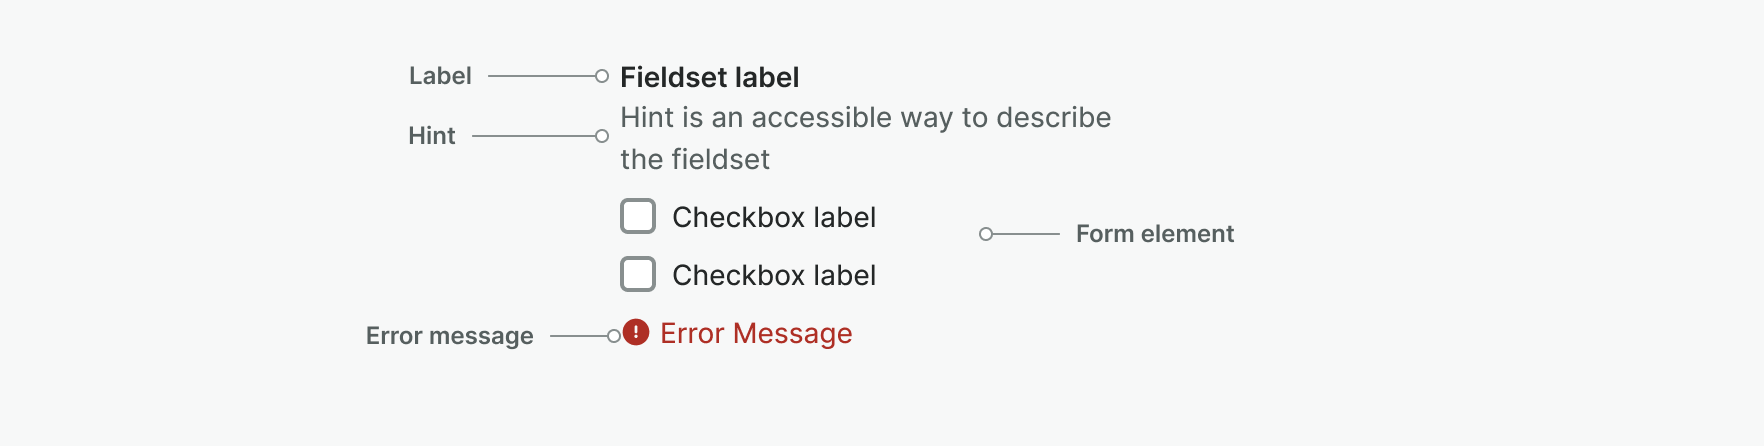Click the connector line next to 'Hint' annotation
The image size is (1764, 446).
[532, 136]
